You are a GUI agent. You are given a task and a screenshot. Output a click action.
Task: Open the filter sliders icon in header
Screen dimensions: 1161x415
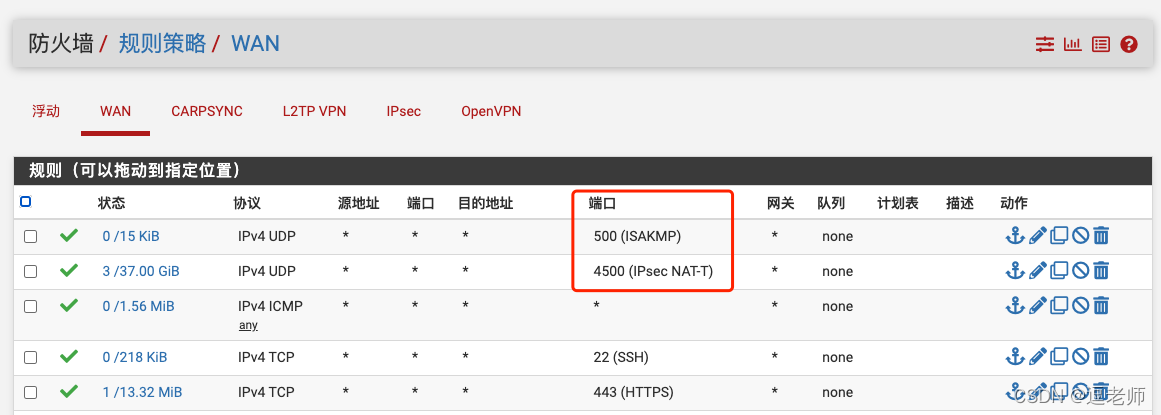tap(1044, 44)
